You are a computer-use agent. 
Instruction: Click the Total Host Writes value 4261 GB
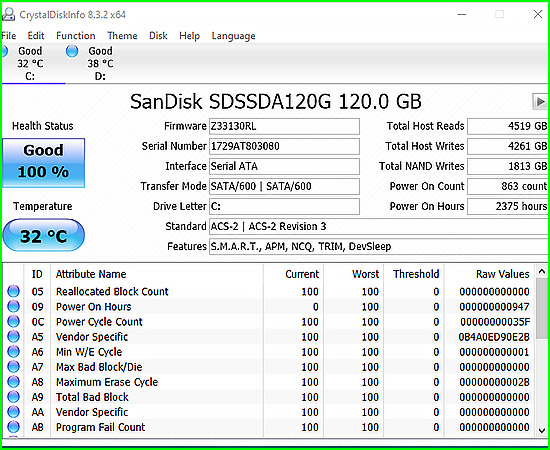[x=508, y=146]
